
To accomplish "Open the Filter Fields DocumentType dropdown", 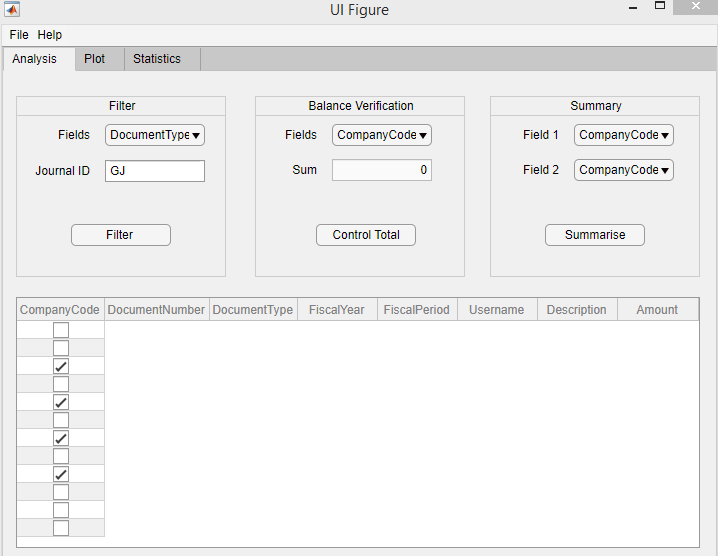I will click(x=155, y=135).
